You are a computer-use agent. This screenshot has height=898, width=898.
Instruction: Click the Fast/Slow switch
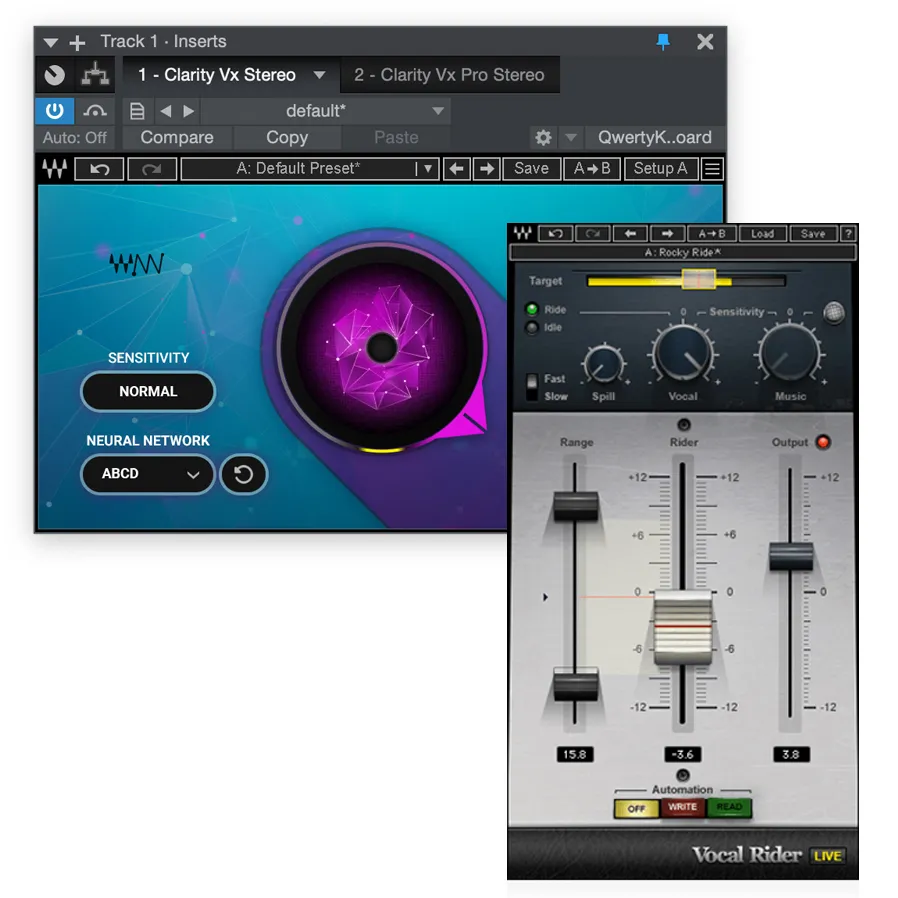532,387
